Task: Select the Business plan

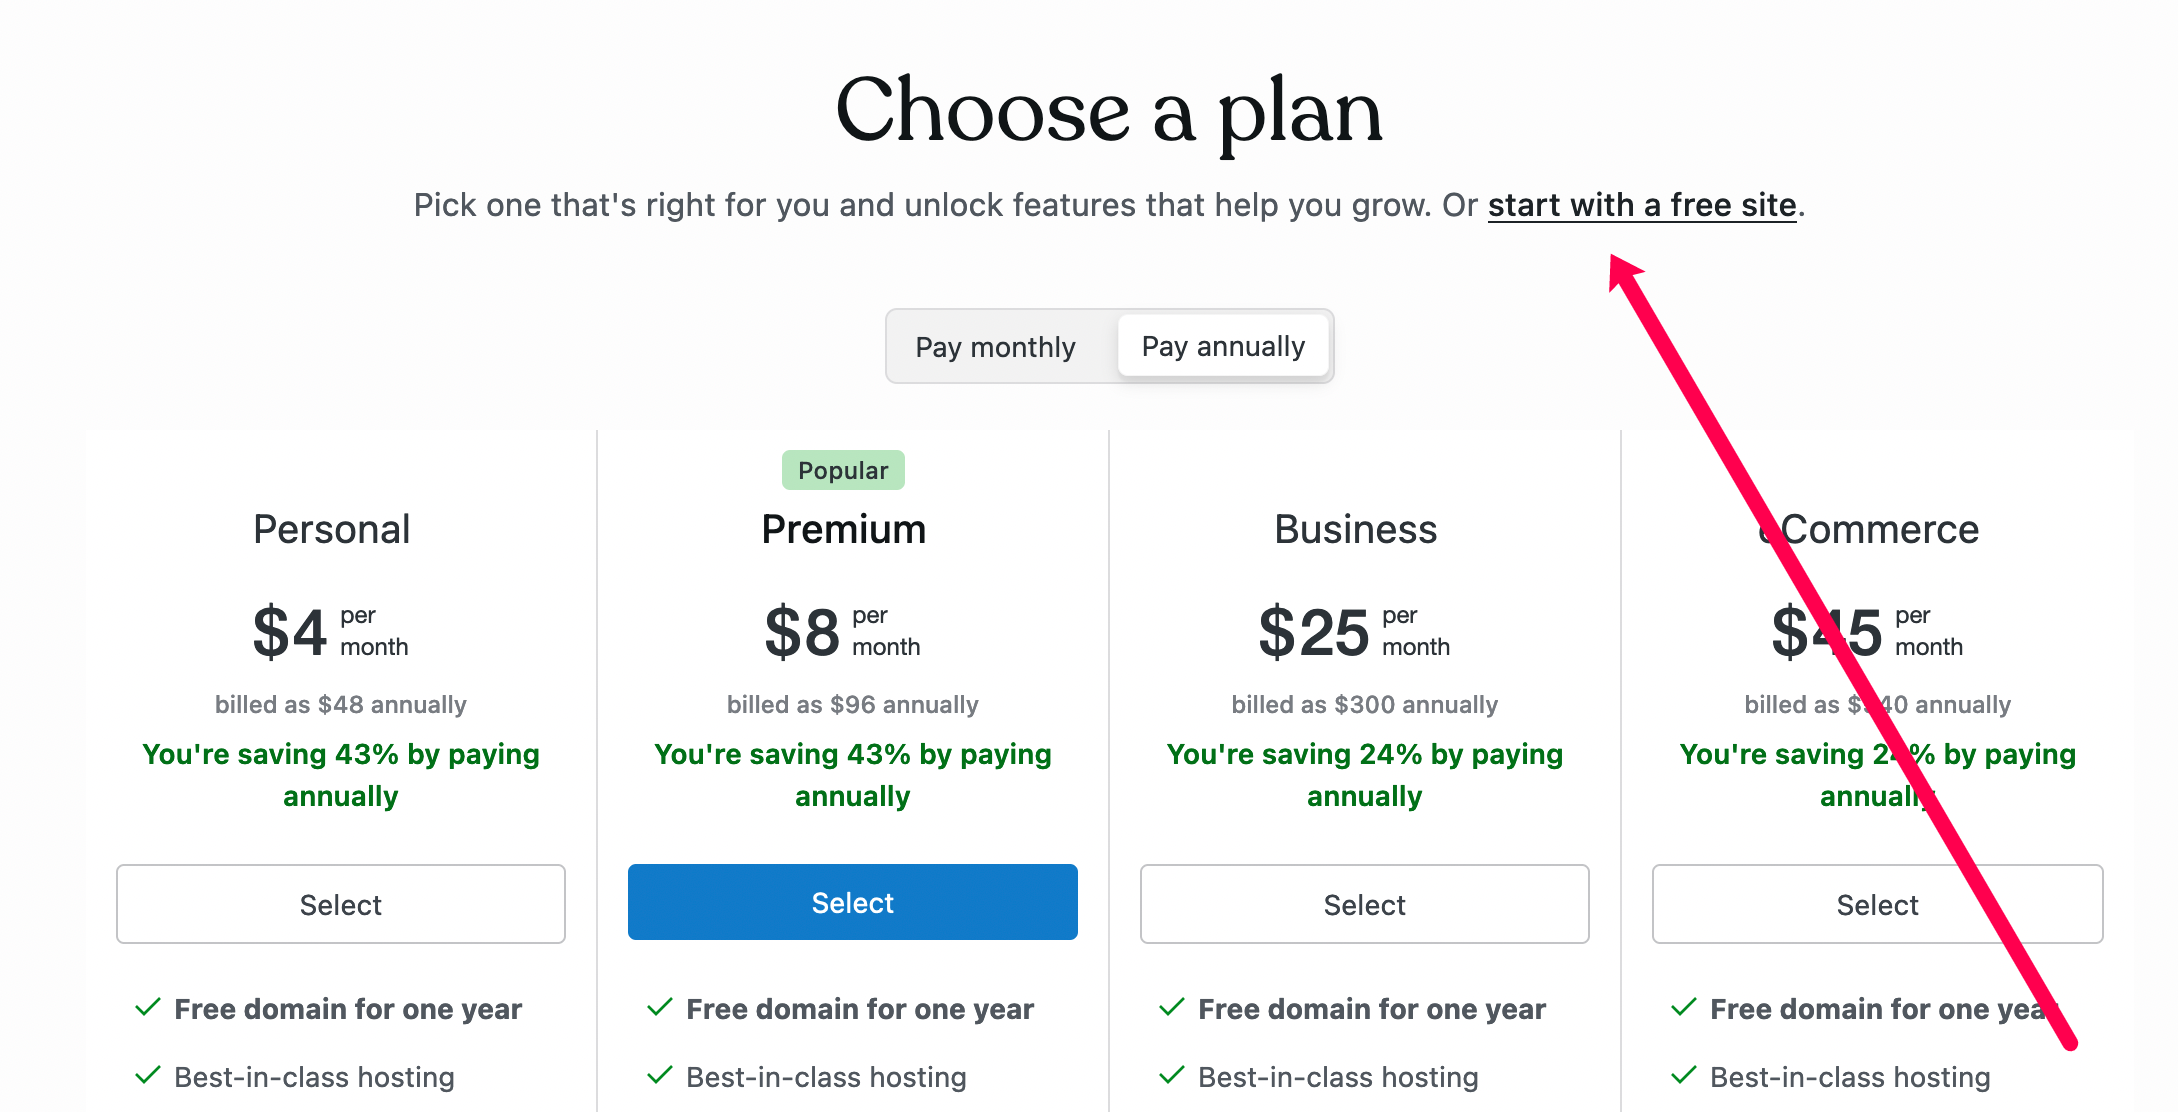Action: [x=1364, y=904]
